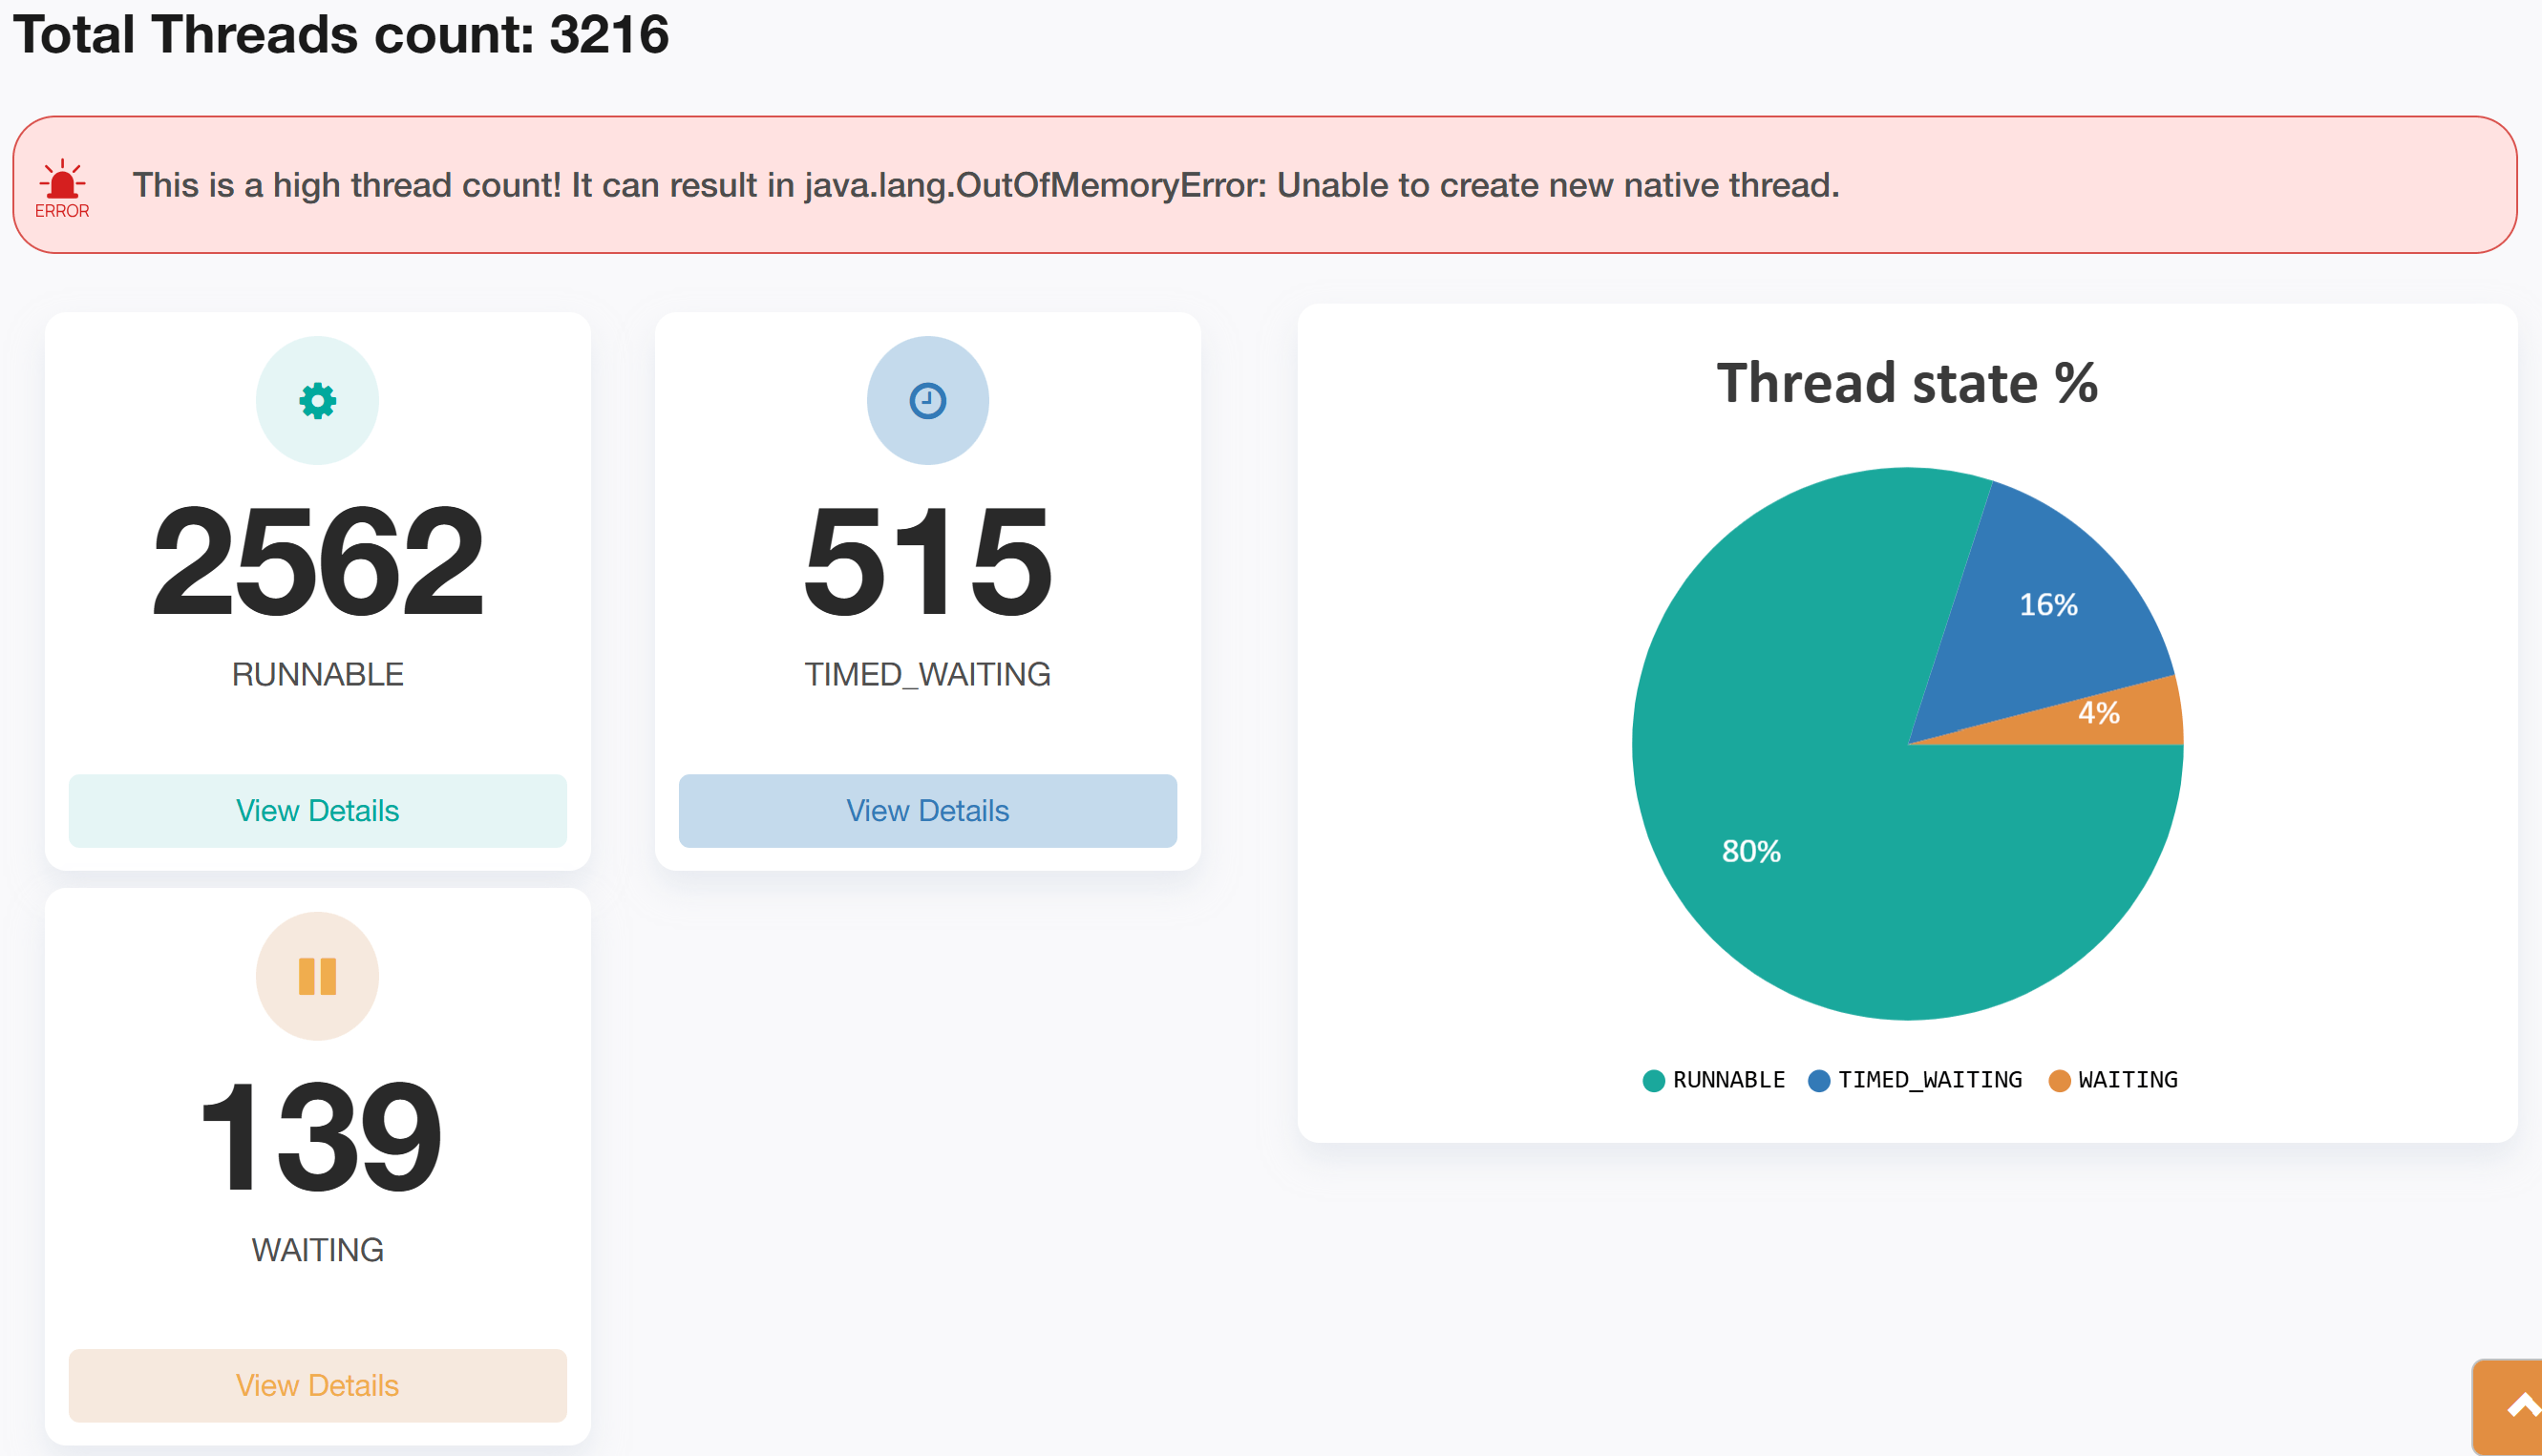The width and height of the screenshot is (2542, 1456).
Task: Click the high thread count error message
Action: point(985,185)
